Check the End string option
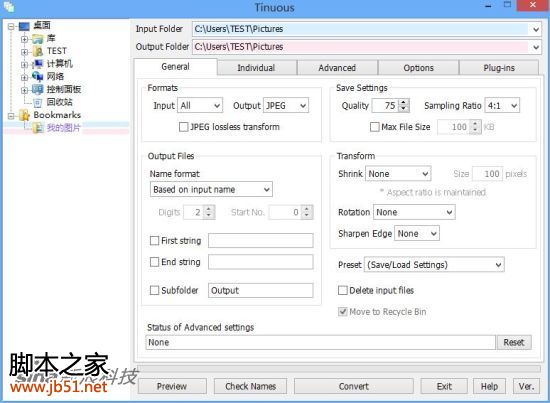Image resolution: width=550 pixels, height=403 pixels. pyautogui.click(x=154, y=262)
